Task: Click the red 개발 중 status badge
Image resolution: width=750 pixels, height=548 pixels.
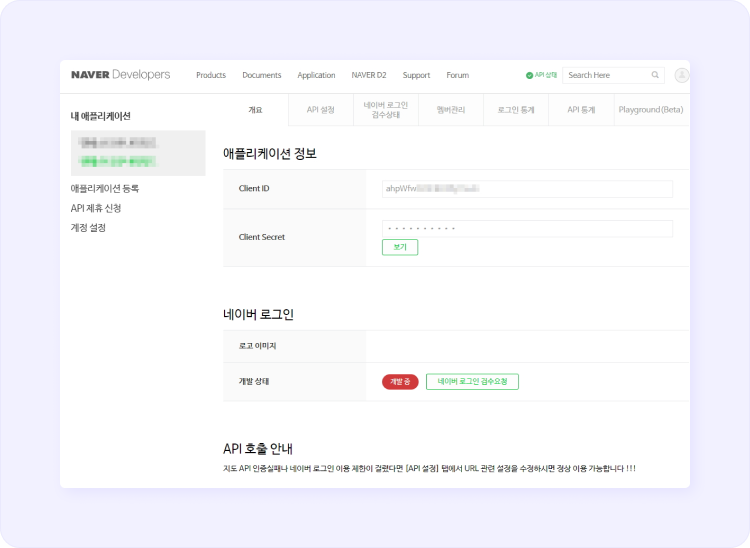Action: (400, 382)
